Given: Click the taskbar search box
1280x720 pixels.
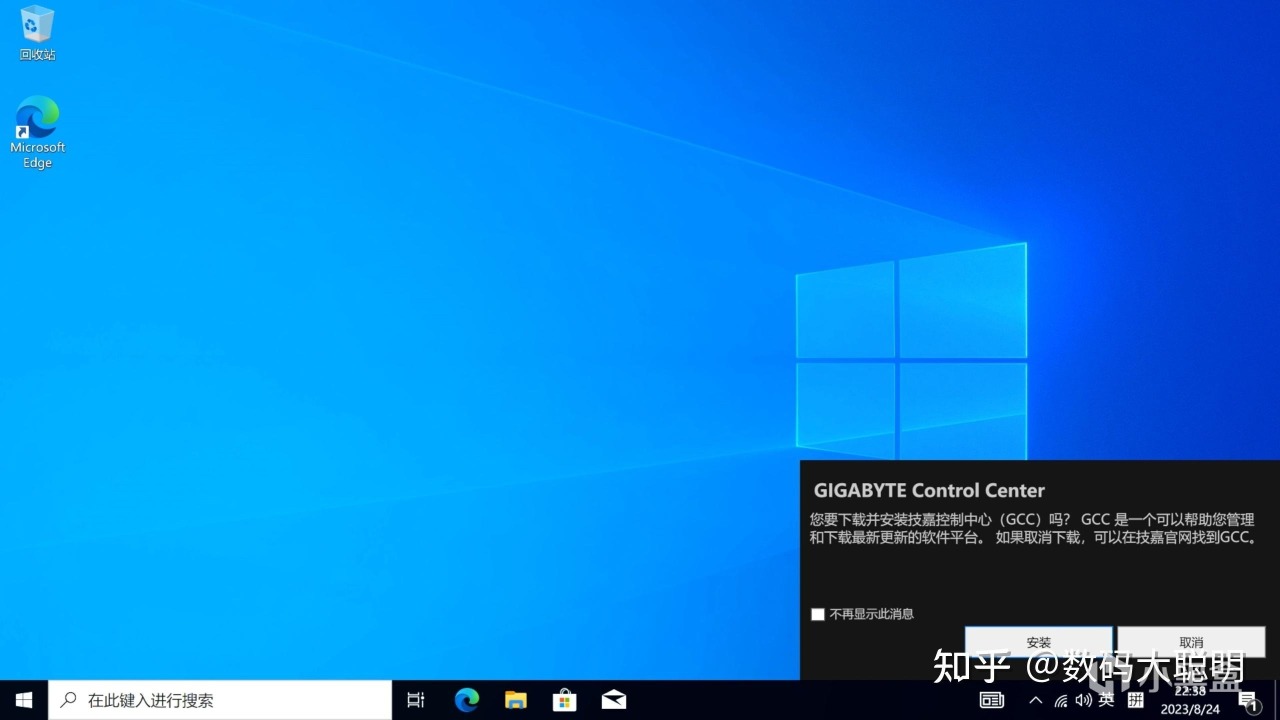Looking at the screenshot, I should click(x=220, y=700).
